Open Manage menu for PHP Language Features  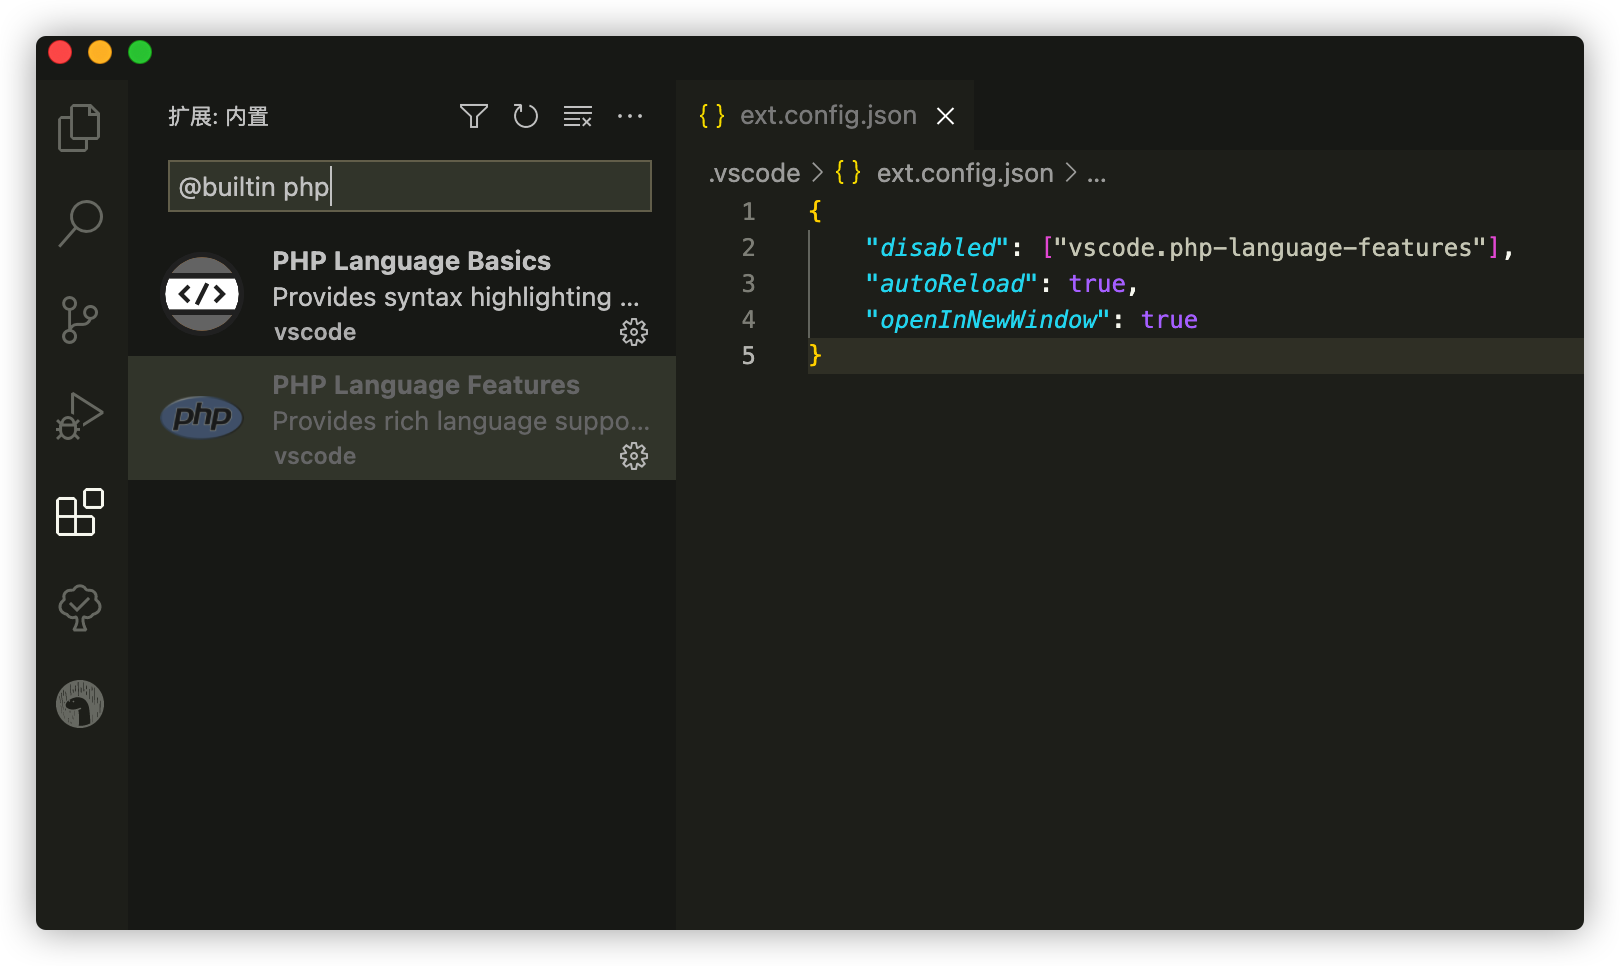[x=635, y=456]
